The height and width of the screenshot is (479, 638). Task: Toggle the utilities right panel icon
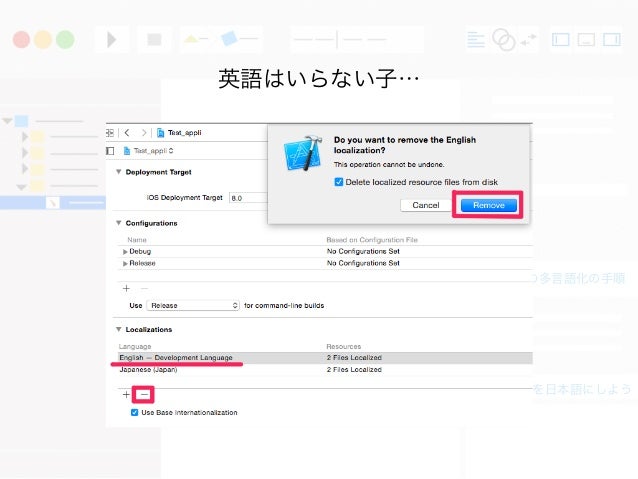click(612, 40)
